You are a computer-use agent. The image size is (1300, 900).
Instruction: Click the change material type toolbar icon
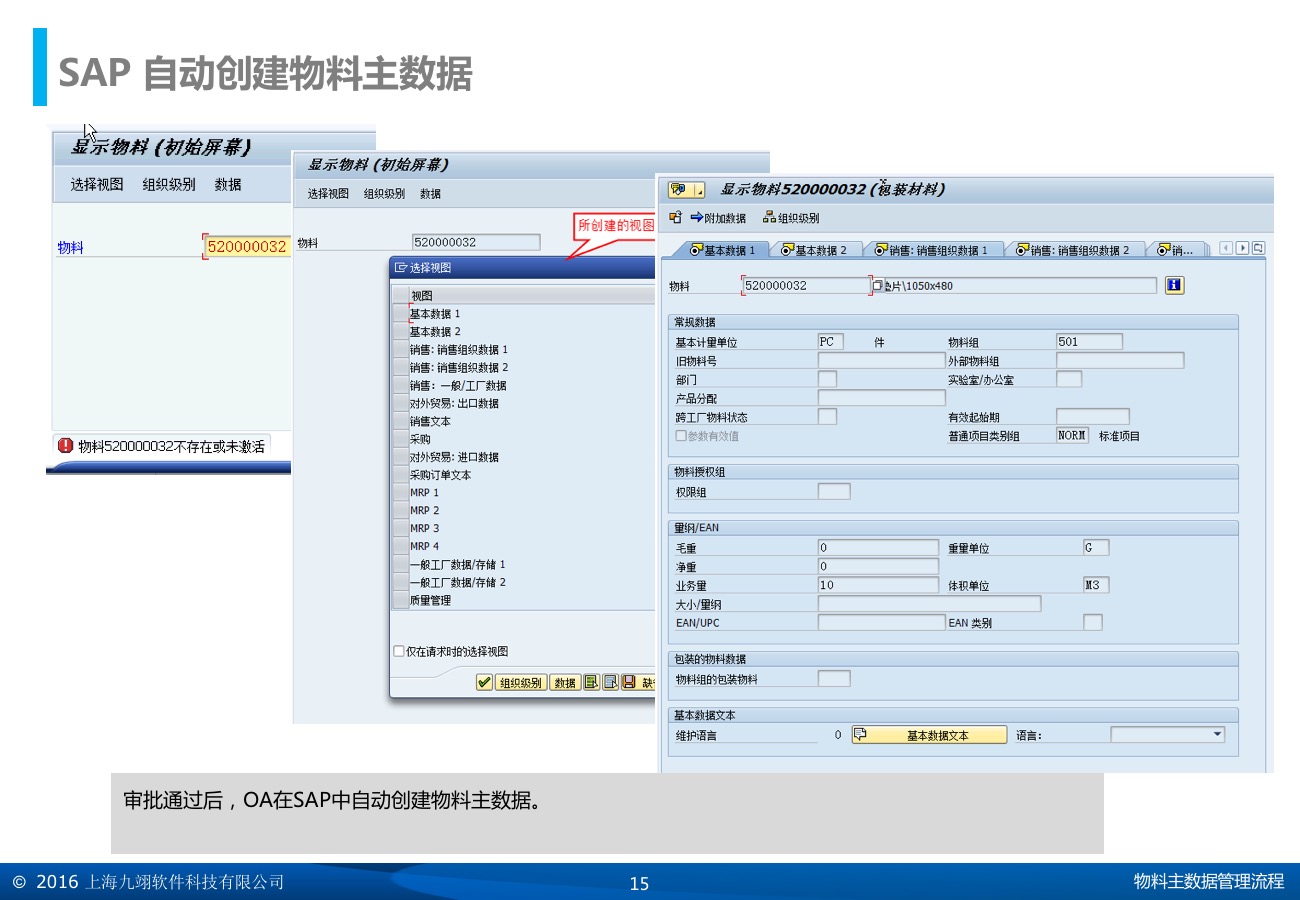coord(676,217)
